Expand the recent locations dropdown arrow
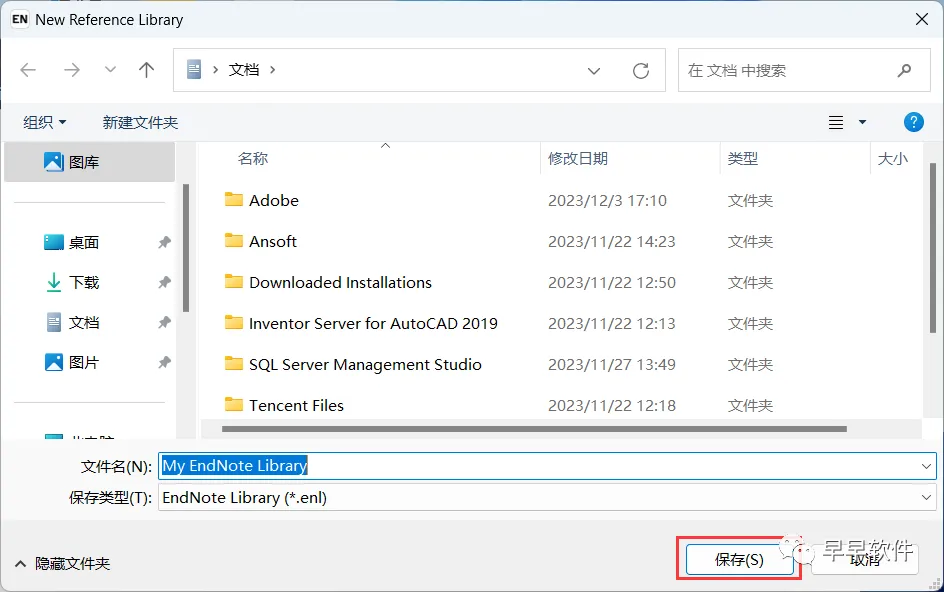Screen dimensions: 944x592 110,70
